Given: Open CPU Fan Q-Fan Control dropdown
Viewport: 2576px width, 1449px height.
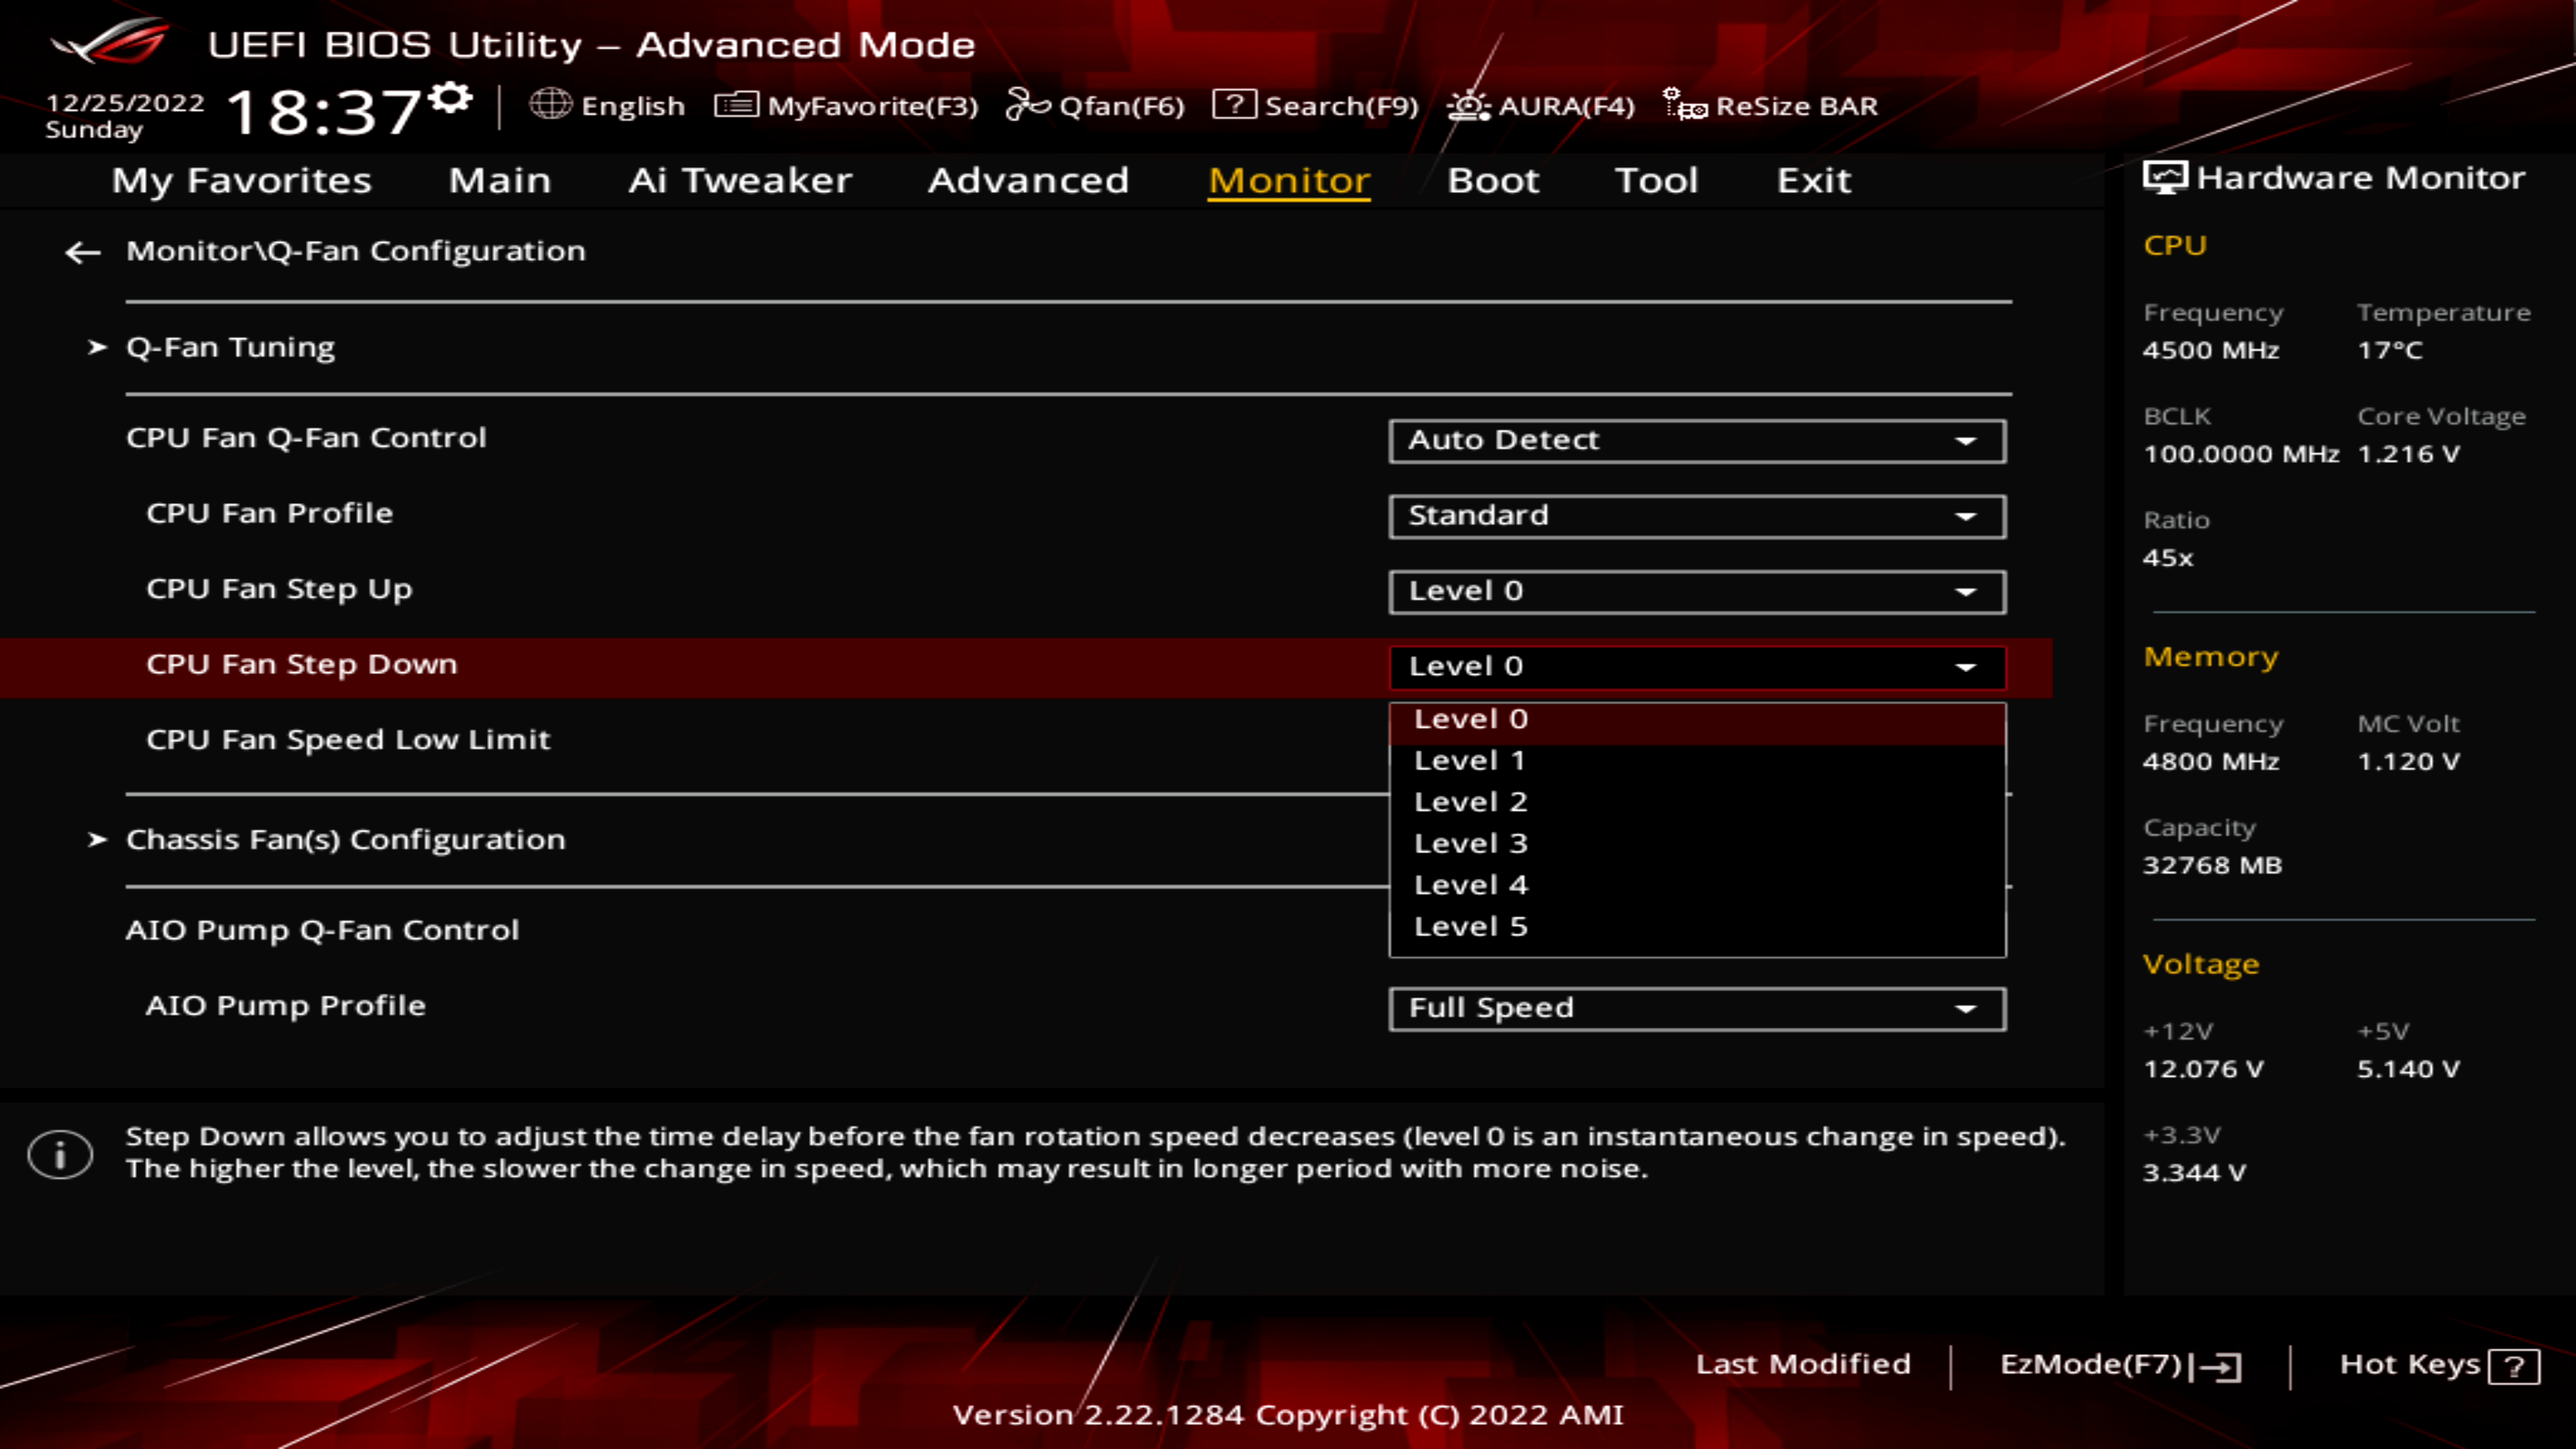Looking at the screenshot, I should tap(1693, 439).
